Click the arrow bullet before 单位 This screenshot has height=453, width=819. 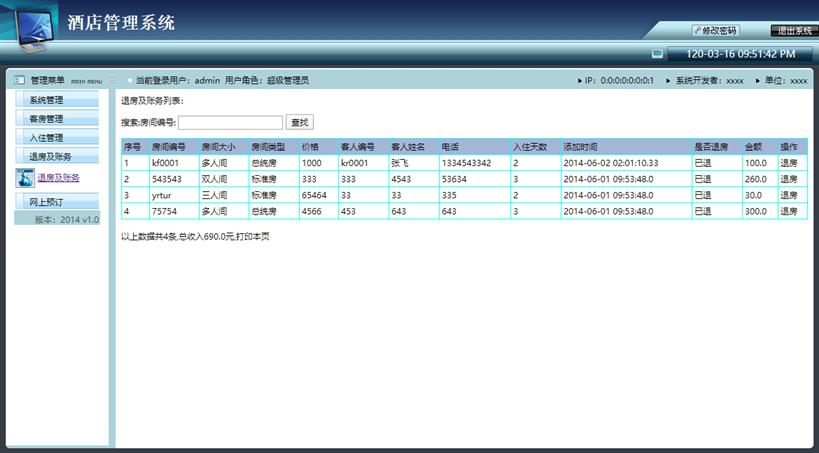click(x=758, y=80)
